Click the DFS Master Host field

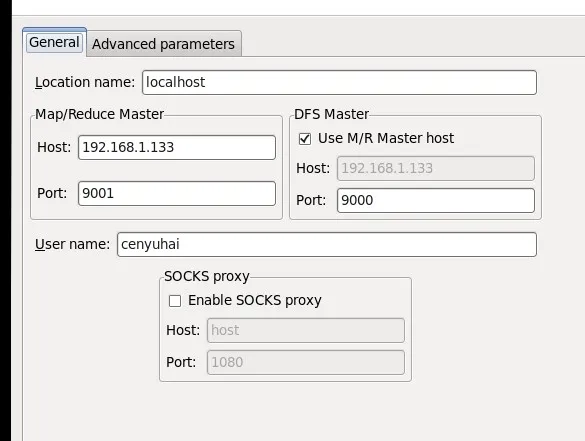tap(436, 168)
